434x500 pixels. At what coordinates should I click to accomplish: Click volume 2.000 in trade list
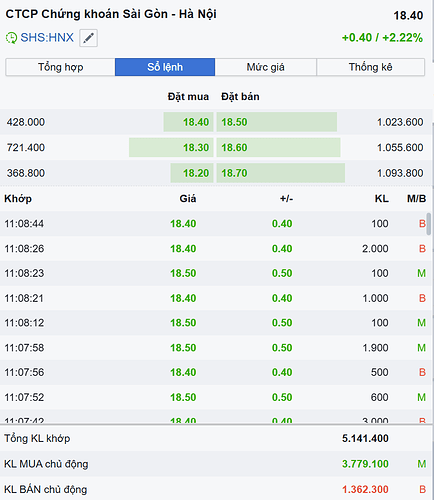point(375,249)
